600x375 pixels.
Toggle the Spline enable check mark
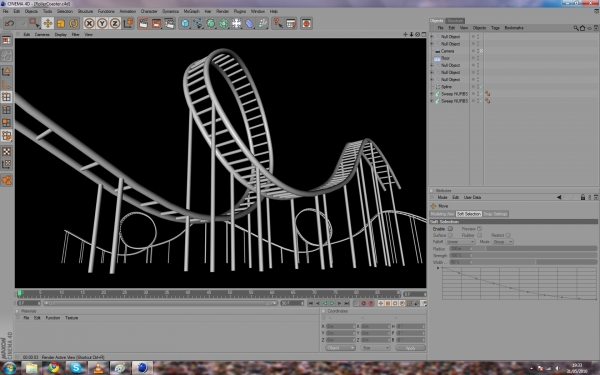tap(481, 87)
